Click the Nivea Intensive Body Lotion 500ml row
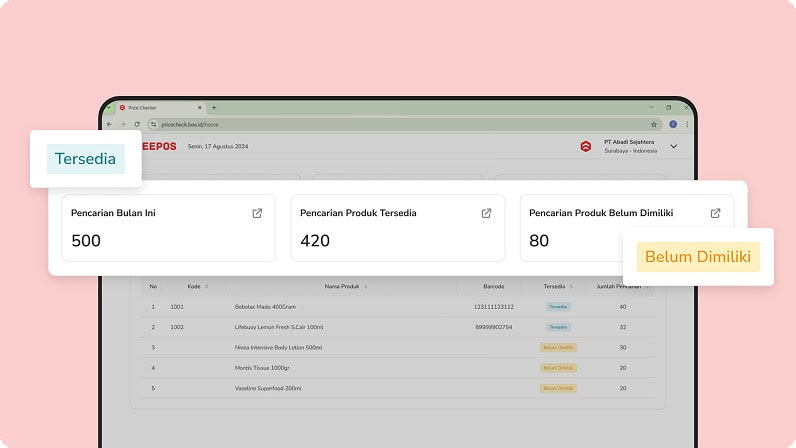The image size is (796, 448). [397, 347]
